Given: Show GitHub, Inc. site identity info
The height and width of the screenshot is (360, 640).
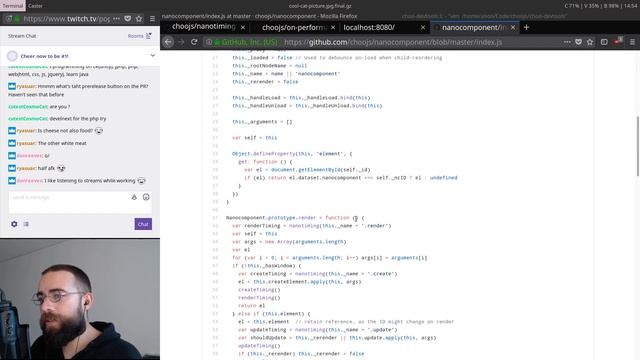Looking at the screenshot, I should [x=245, y=42].
